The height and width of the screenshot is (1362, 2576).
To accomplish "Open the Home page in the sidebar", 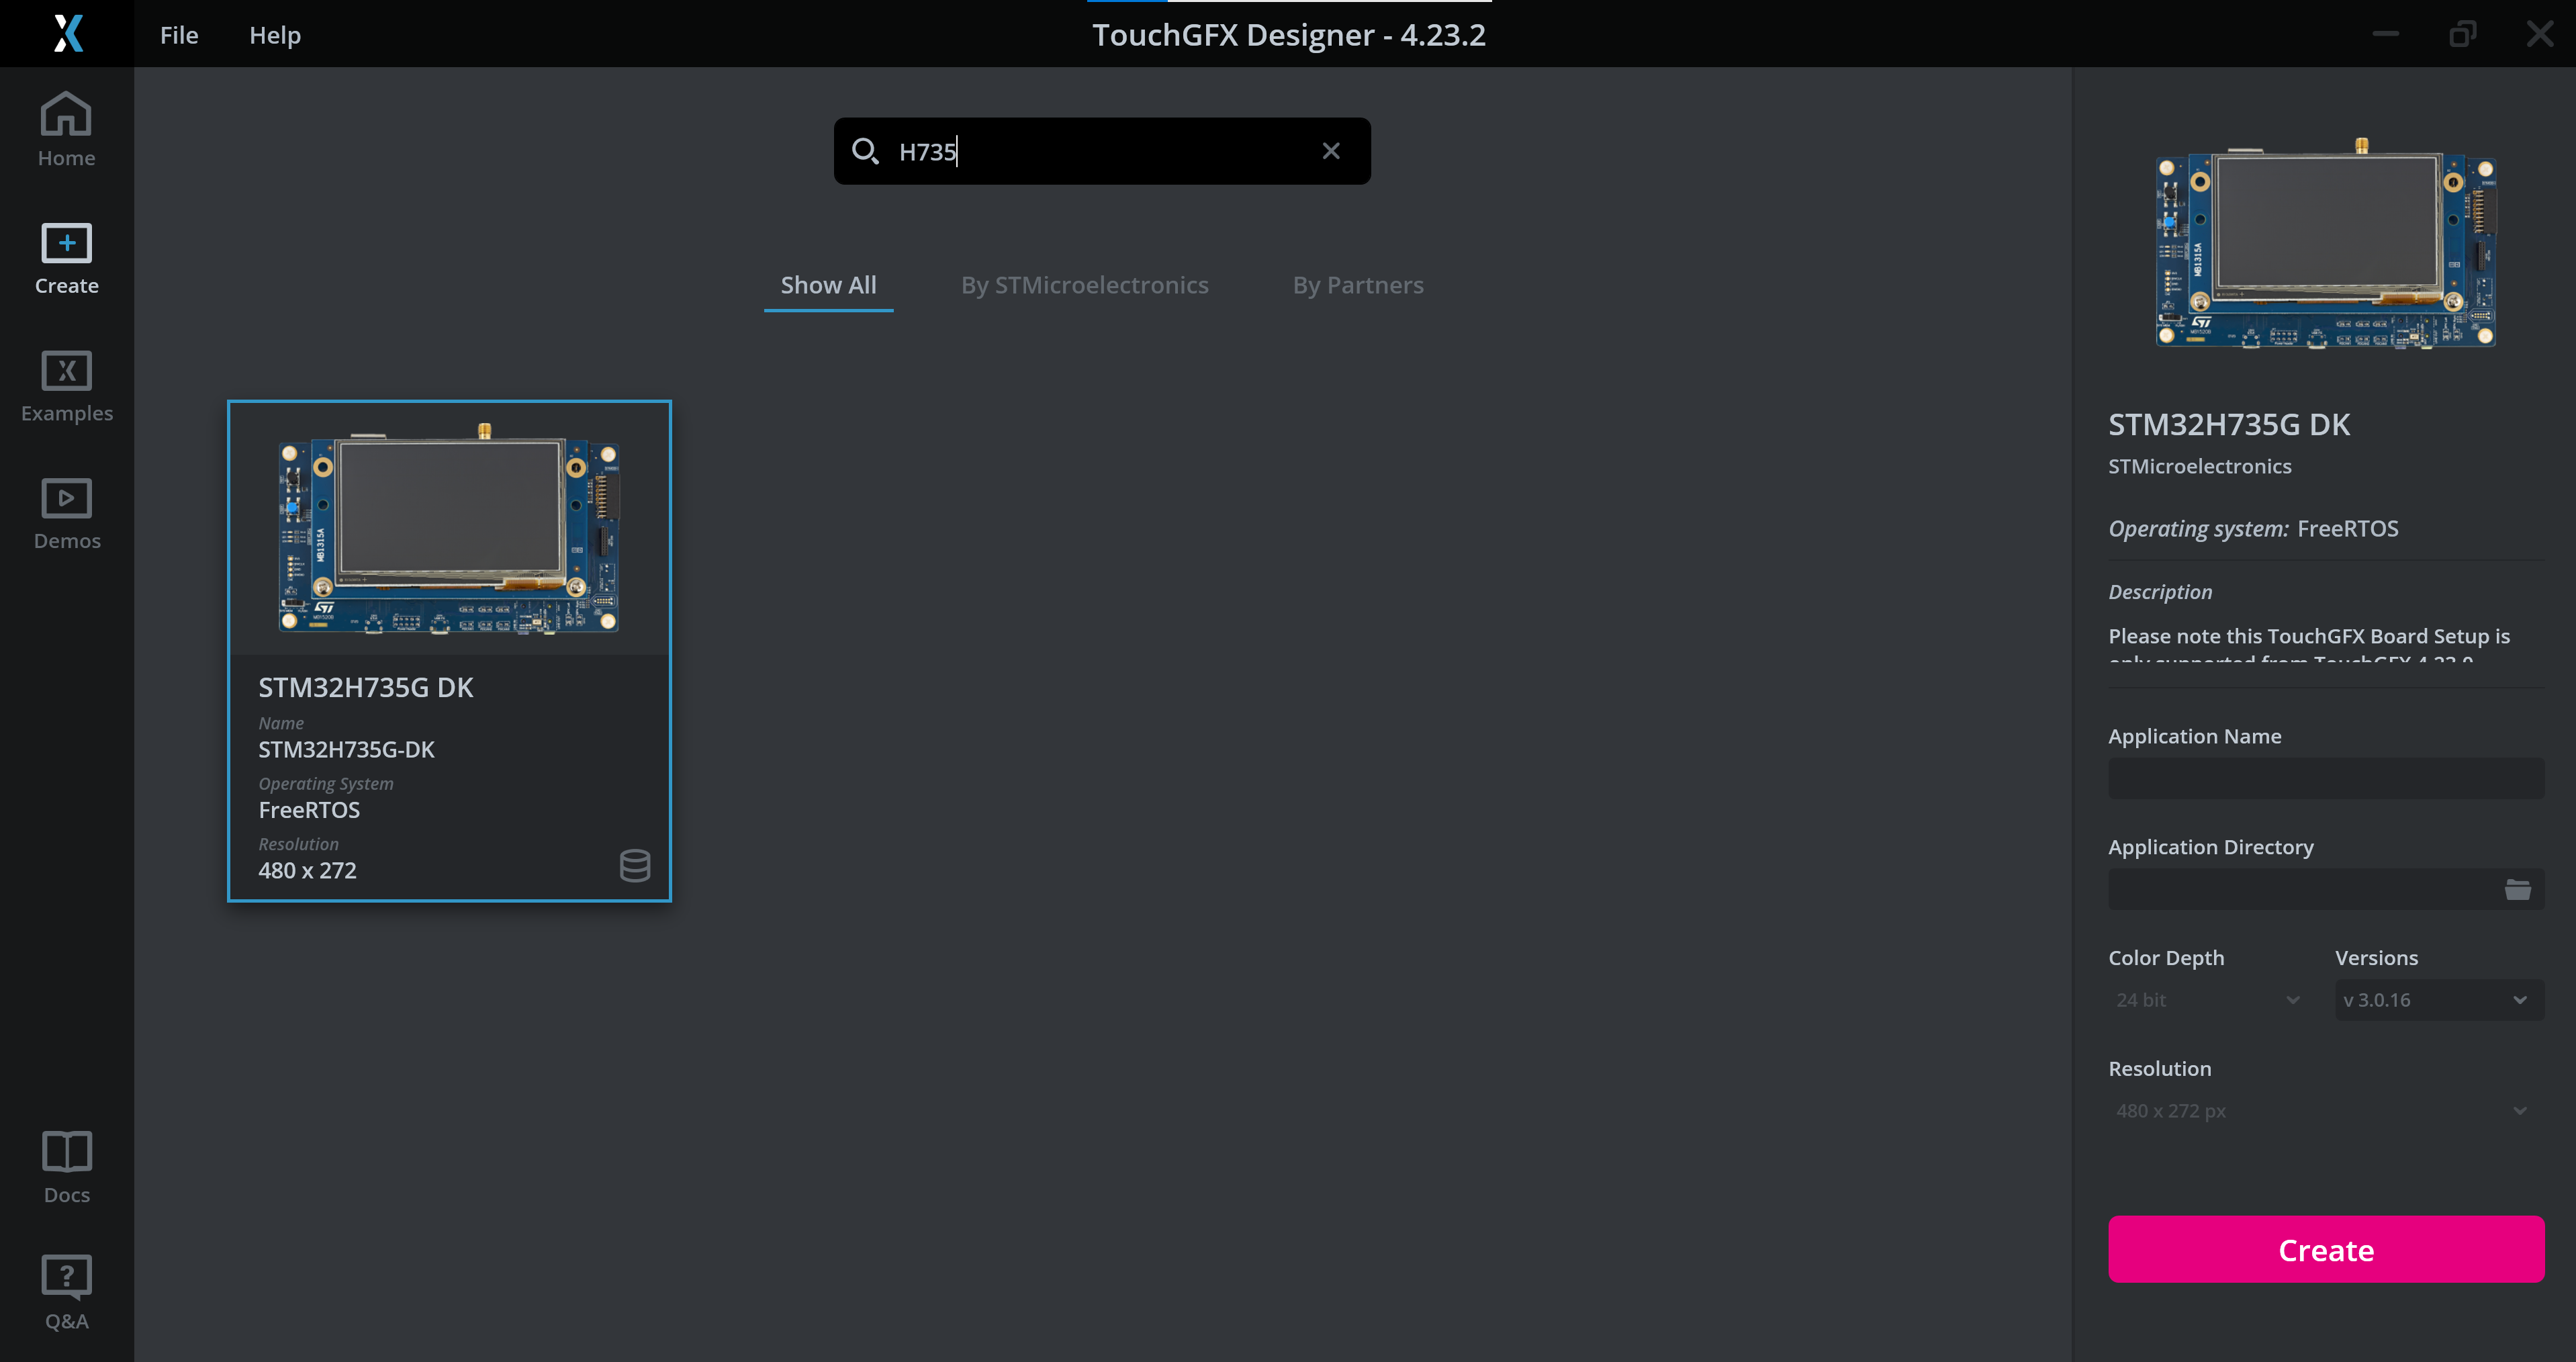I will pos(66,129).
